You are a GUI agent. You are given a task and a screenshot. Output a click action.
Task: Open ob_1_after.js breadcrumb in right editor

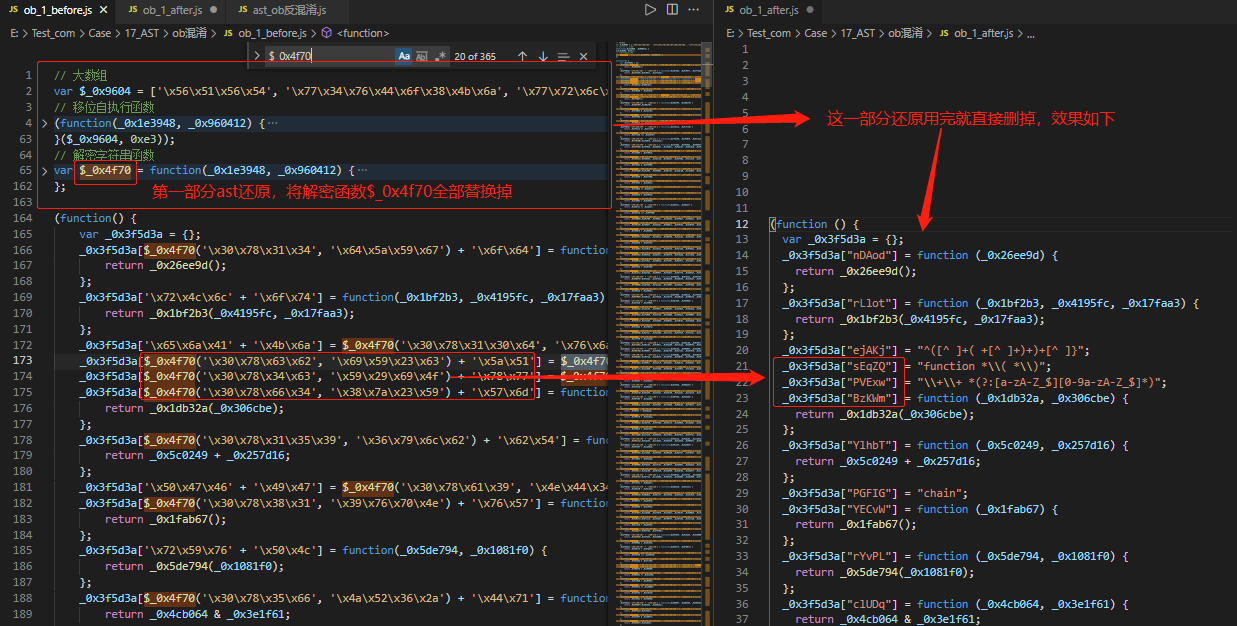pyautogui.click(x=985, y=33)
